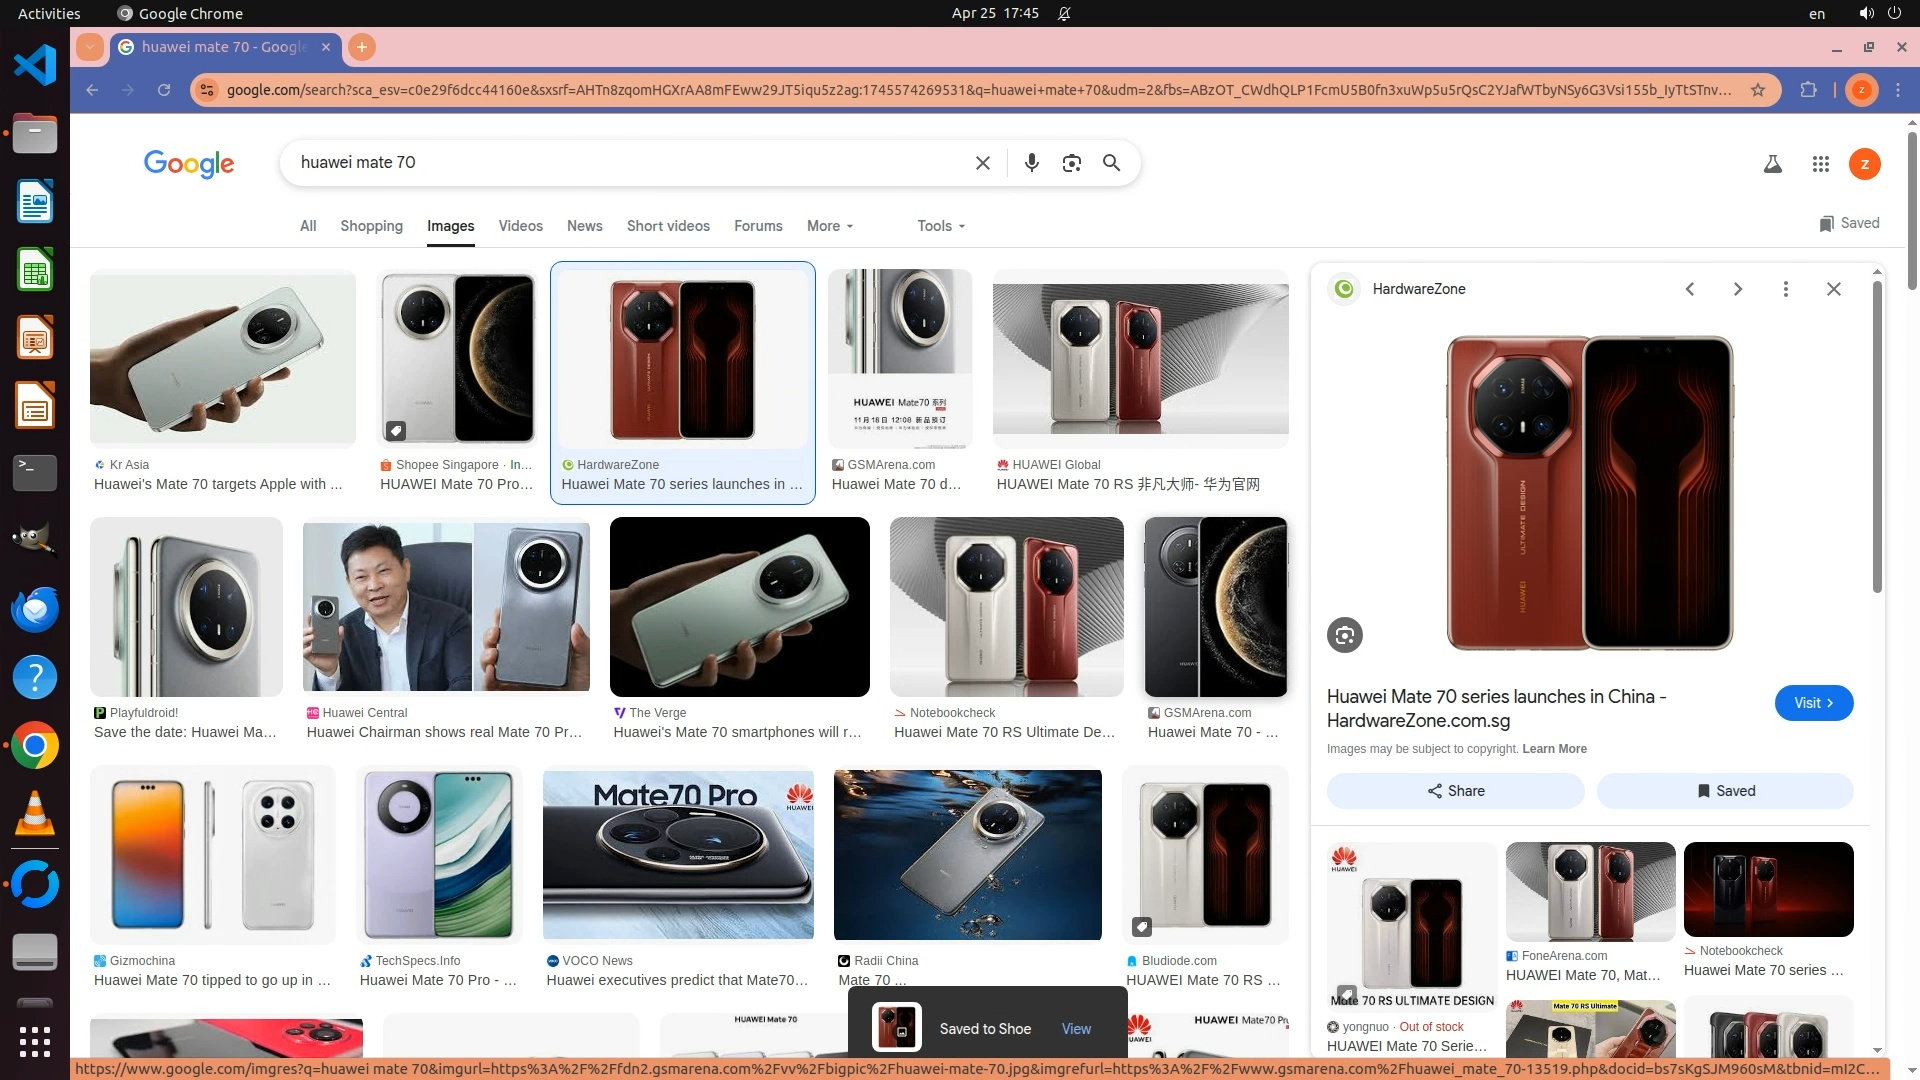Screen dimensions: 1920x1080
Task: Click Google Lens icon on preview image
Action: [x=1344, y=635]
